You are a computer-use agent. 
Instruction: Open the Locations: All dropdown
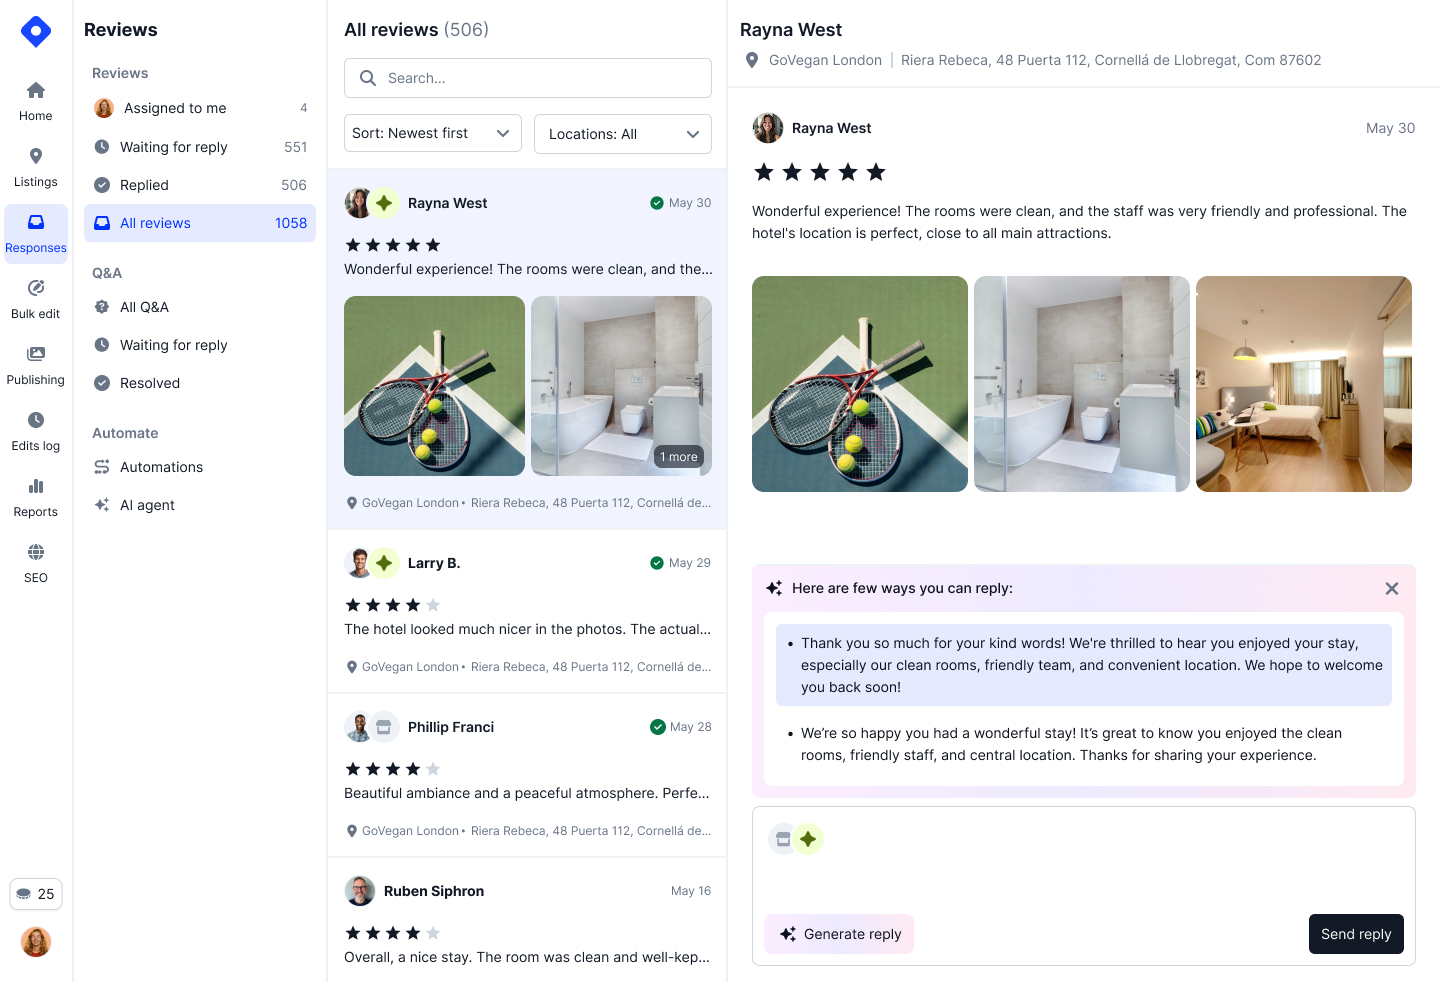(623, 134)
